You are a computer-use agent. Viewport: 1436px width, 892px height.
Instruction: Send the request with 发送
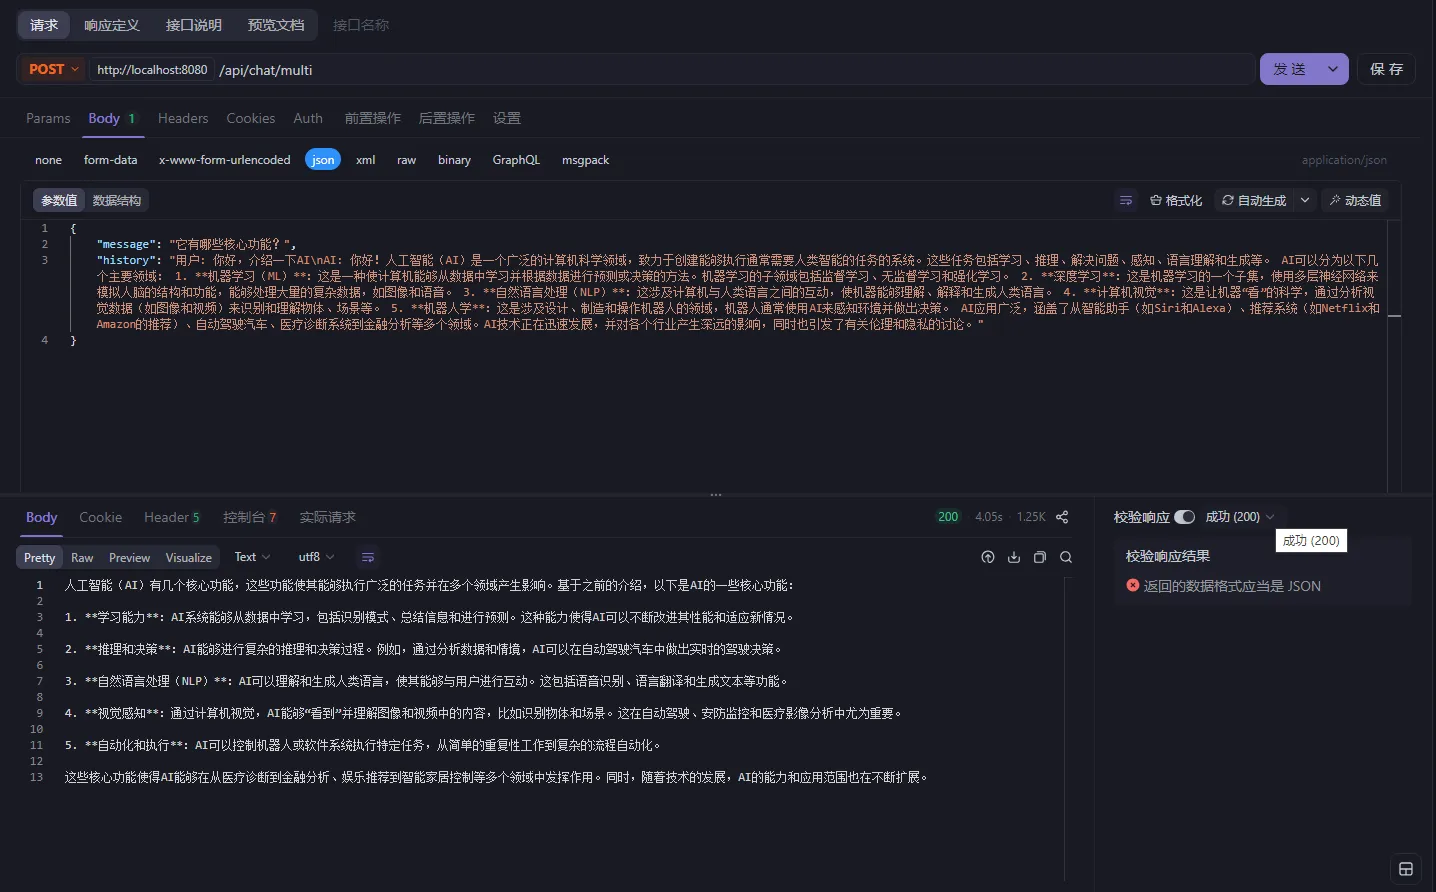point(1290,69)
